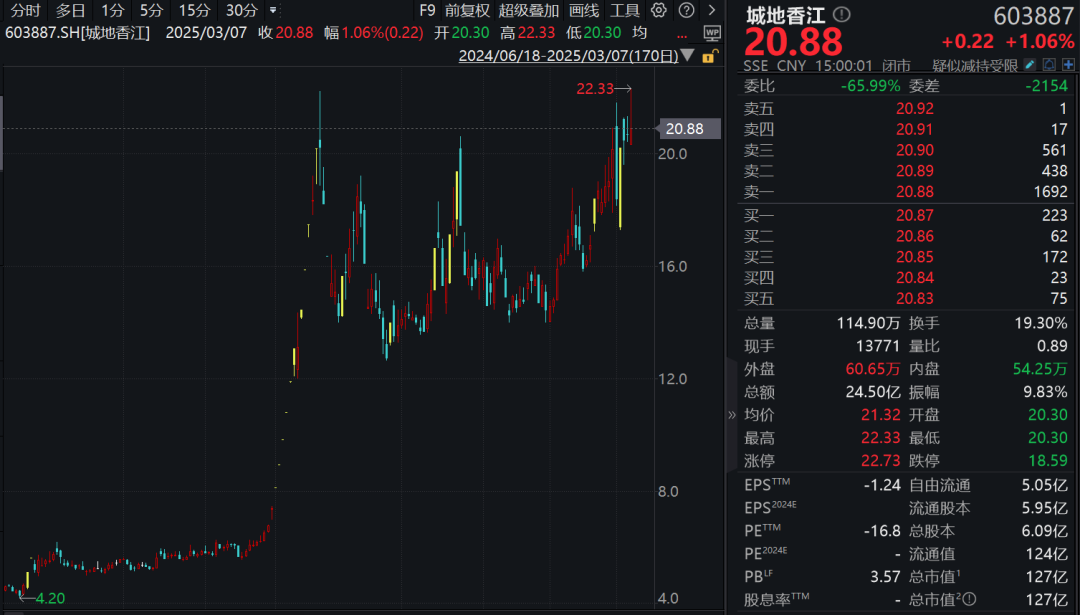This screenshot has width=1080, height=615.
Task: Click the 外盘 value 60.65万
Action: (x=873, y=369)
